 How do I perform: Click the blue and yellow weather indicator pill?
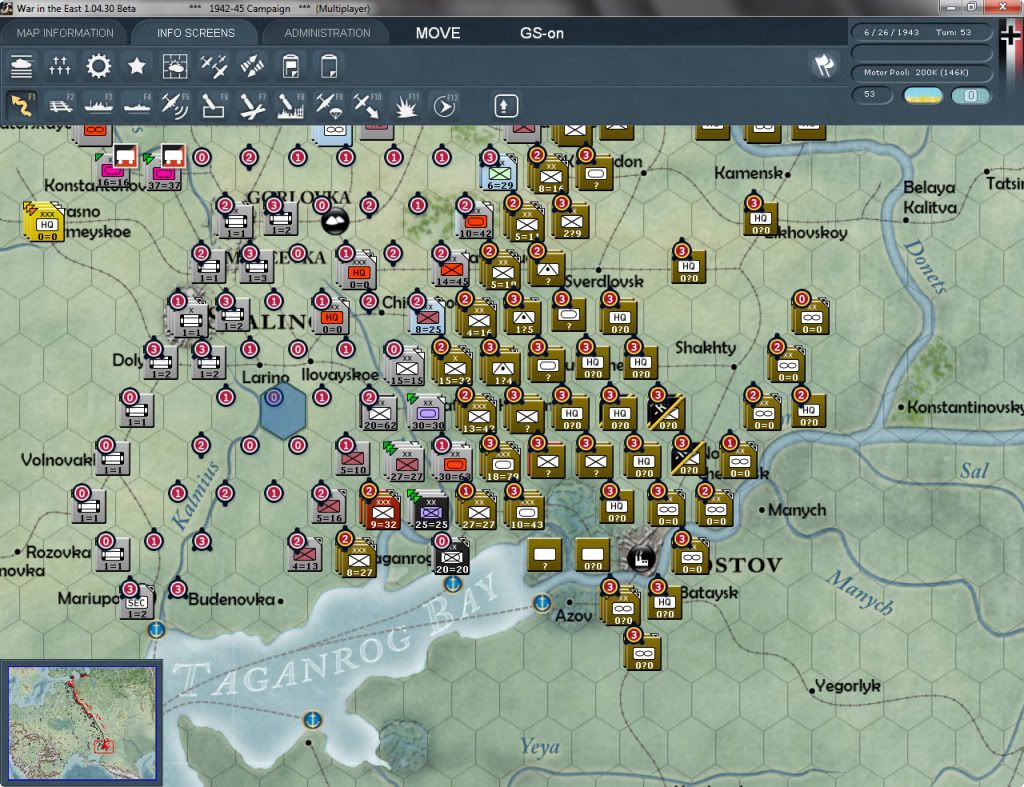pos(923,95)
